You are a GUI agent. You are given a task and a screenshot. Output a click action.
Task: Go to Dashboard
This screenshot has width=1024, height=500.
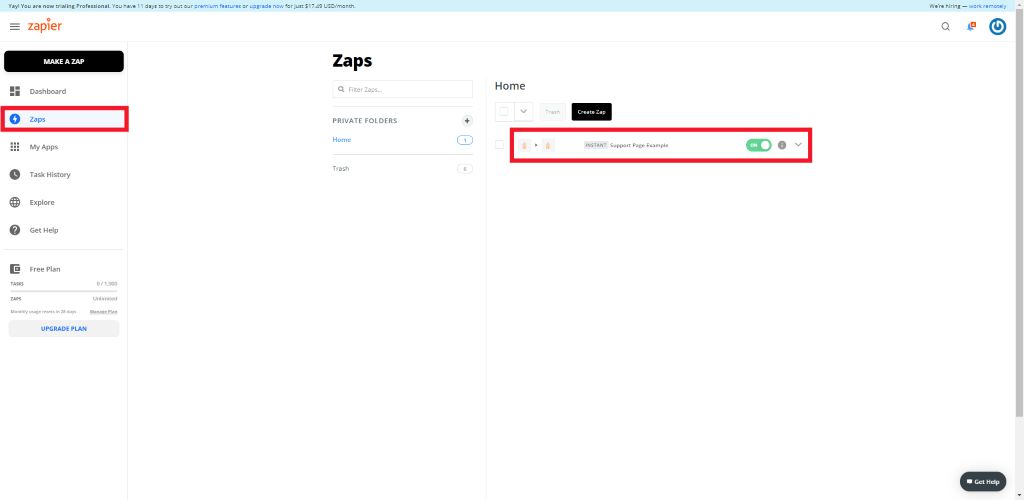[x=48, y=91]
